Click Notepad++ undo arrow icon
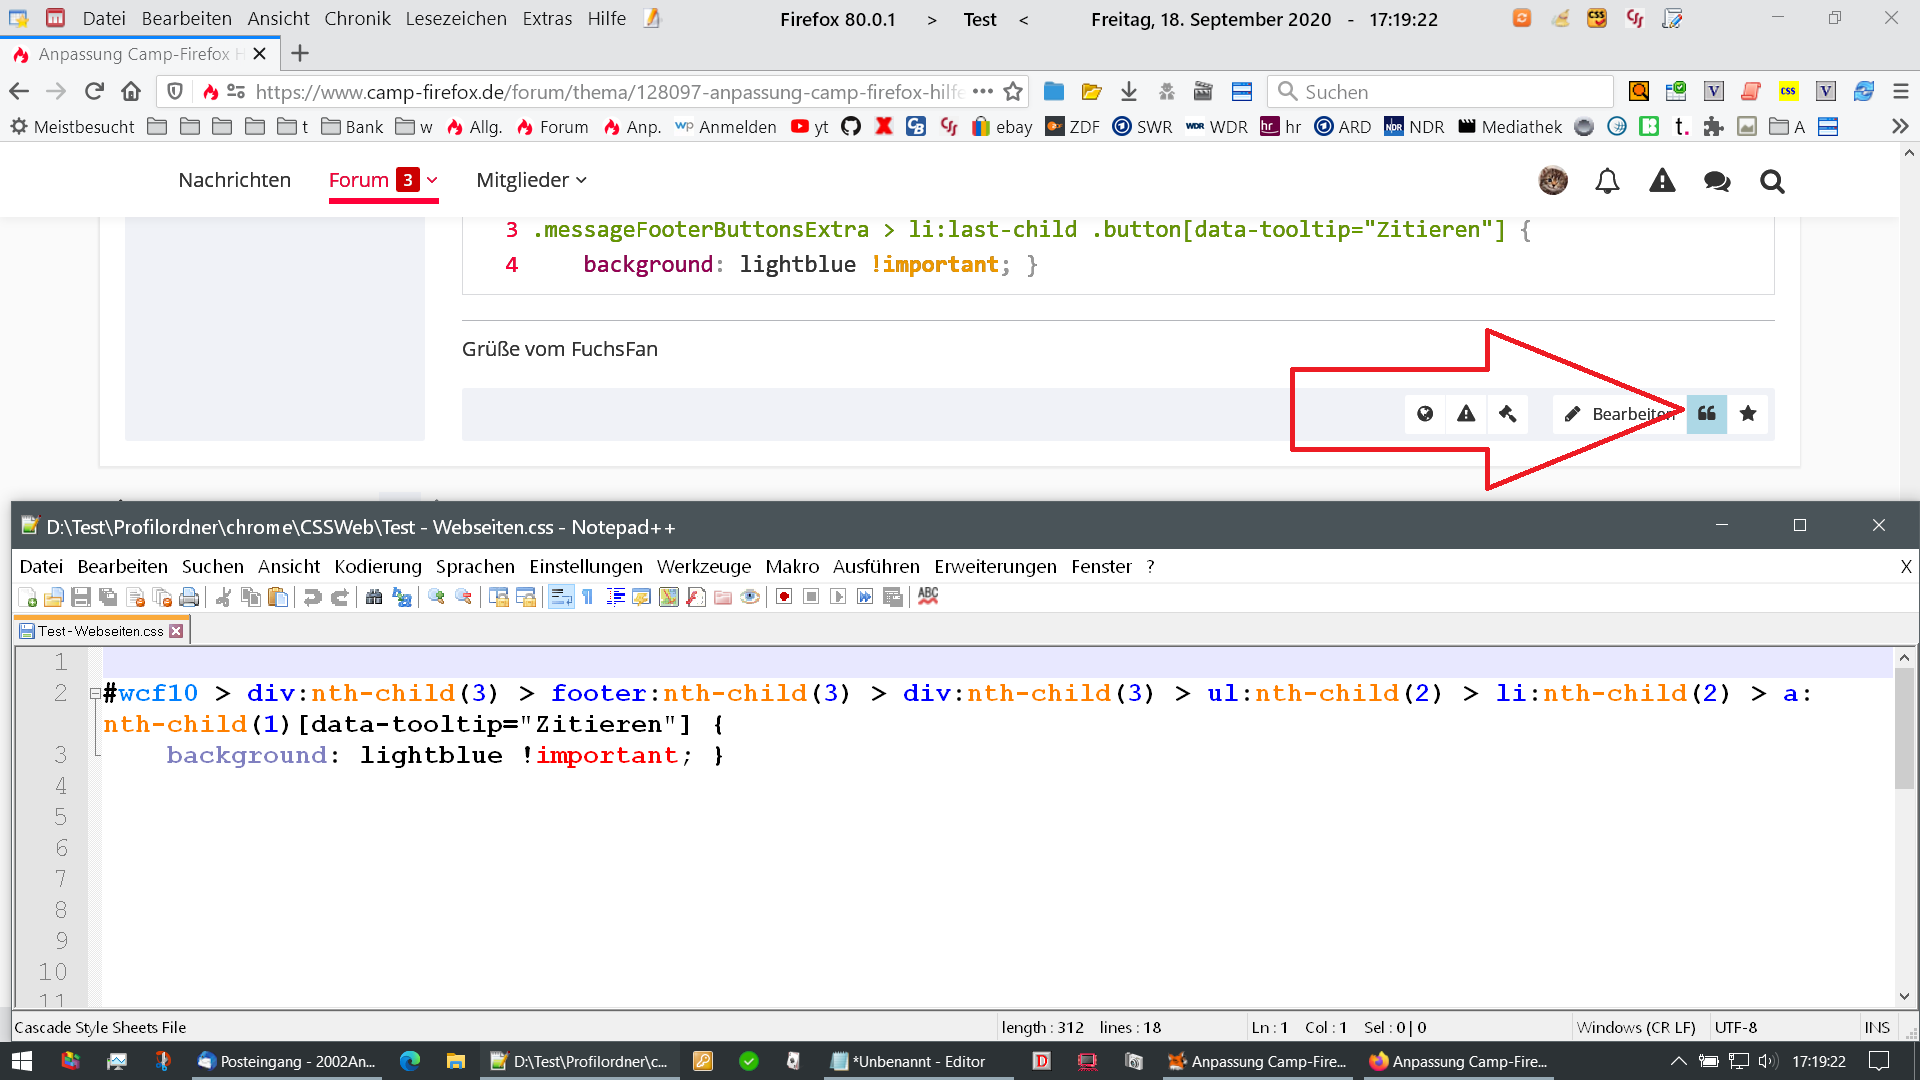The image size is (1920, 1080). [x=312, y=597]
